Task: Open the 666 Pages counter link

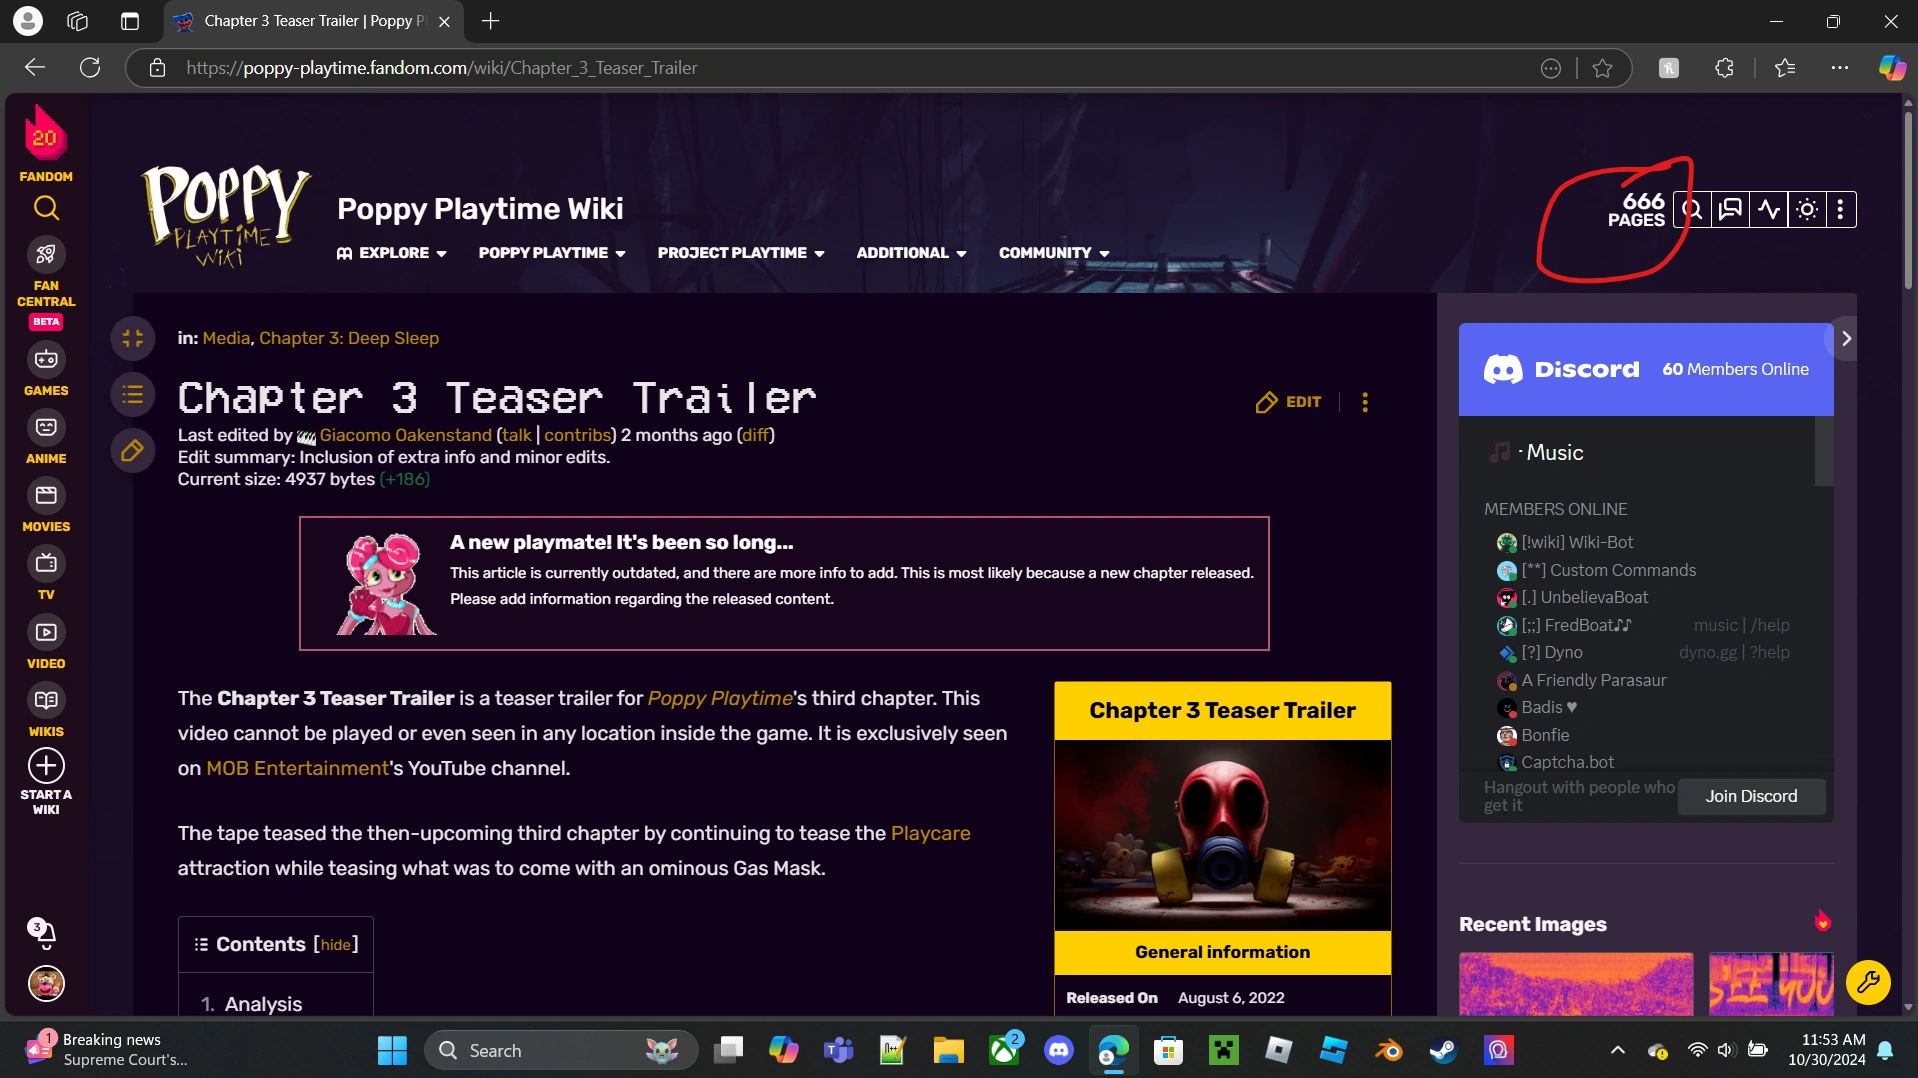Action: [x=1636, y=210]
